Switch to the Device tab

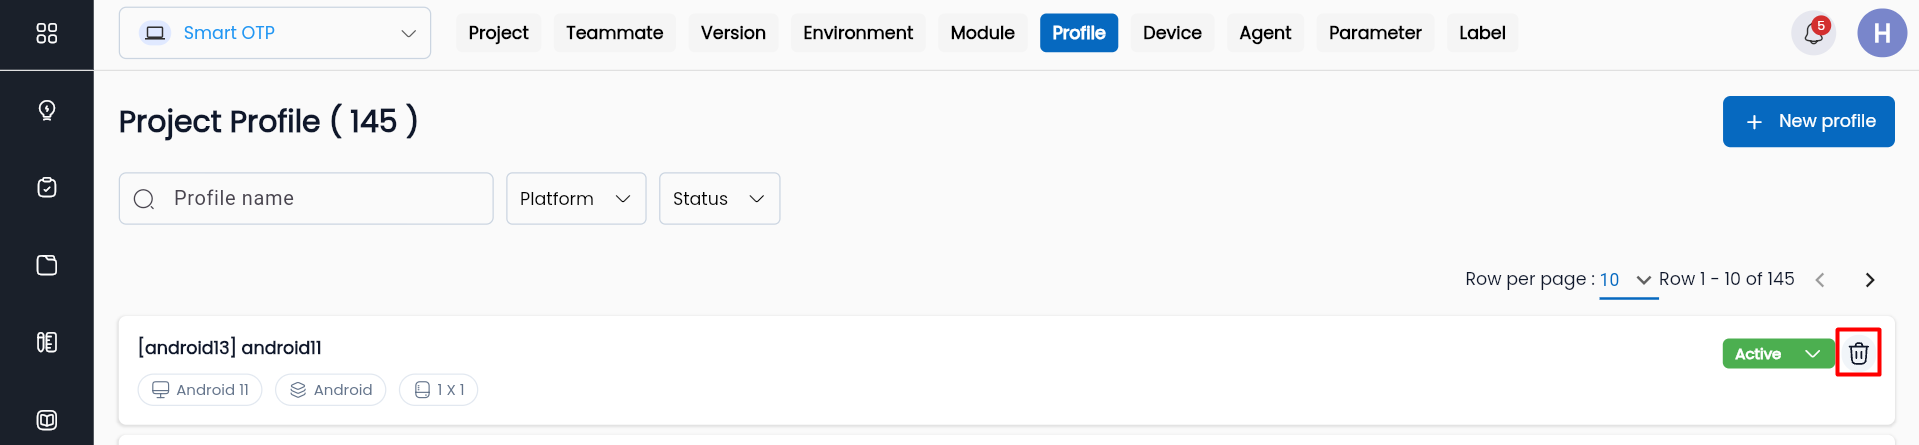[1172, 33]
